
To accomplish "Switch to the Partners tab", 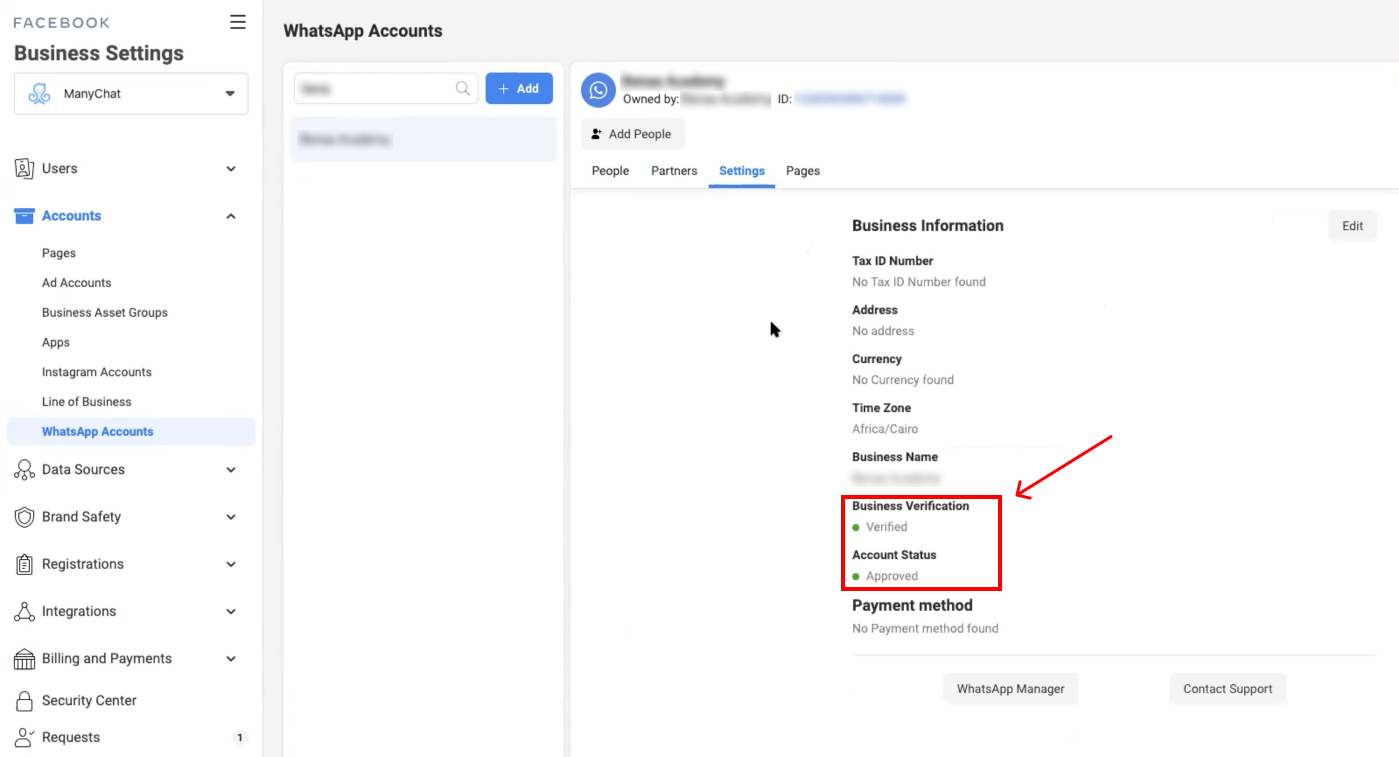I will (x=674, y=171).
